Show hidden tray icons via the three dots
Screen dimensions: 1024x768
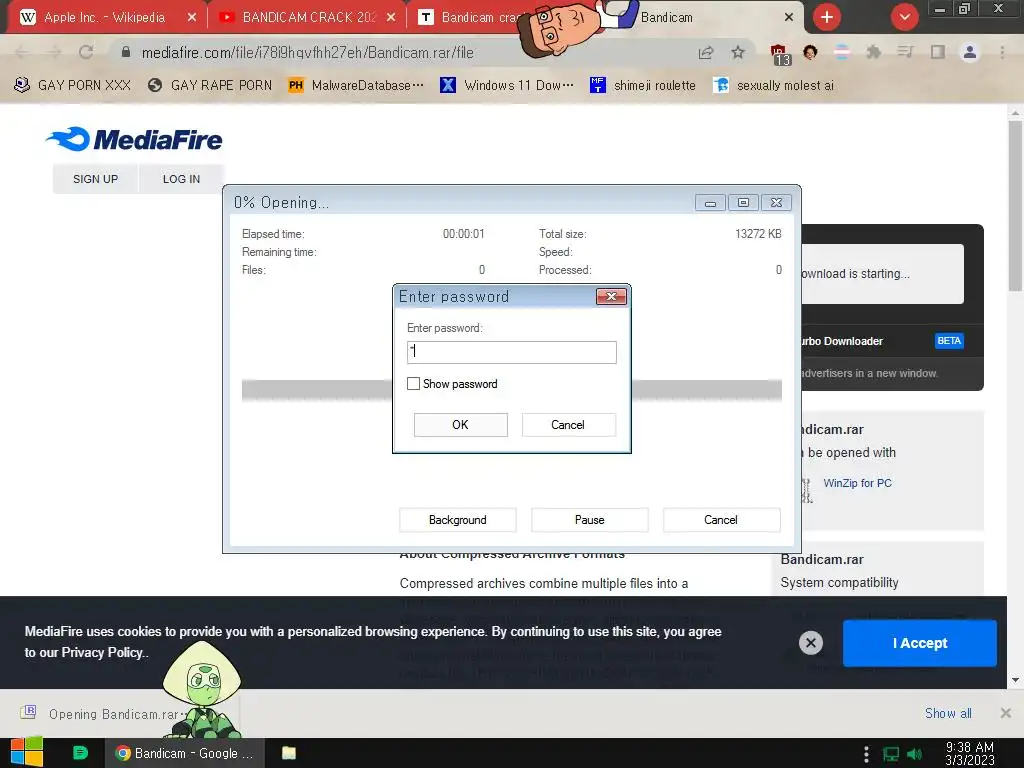pyautogui.click(x=866, y=754)
